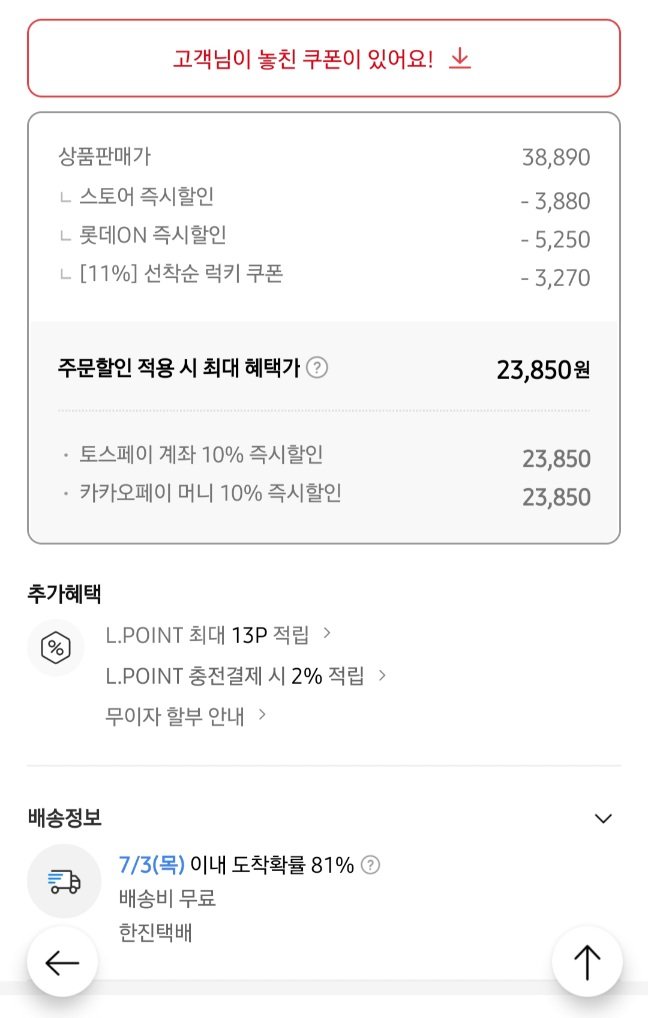648x1018 pixels.
Task: Tap the [11%] 선착순 럭키 쿠폰 line
Action: tap(181, 273)
